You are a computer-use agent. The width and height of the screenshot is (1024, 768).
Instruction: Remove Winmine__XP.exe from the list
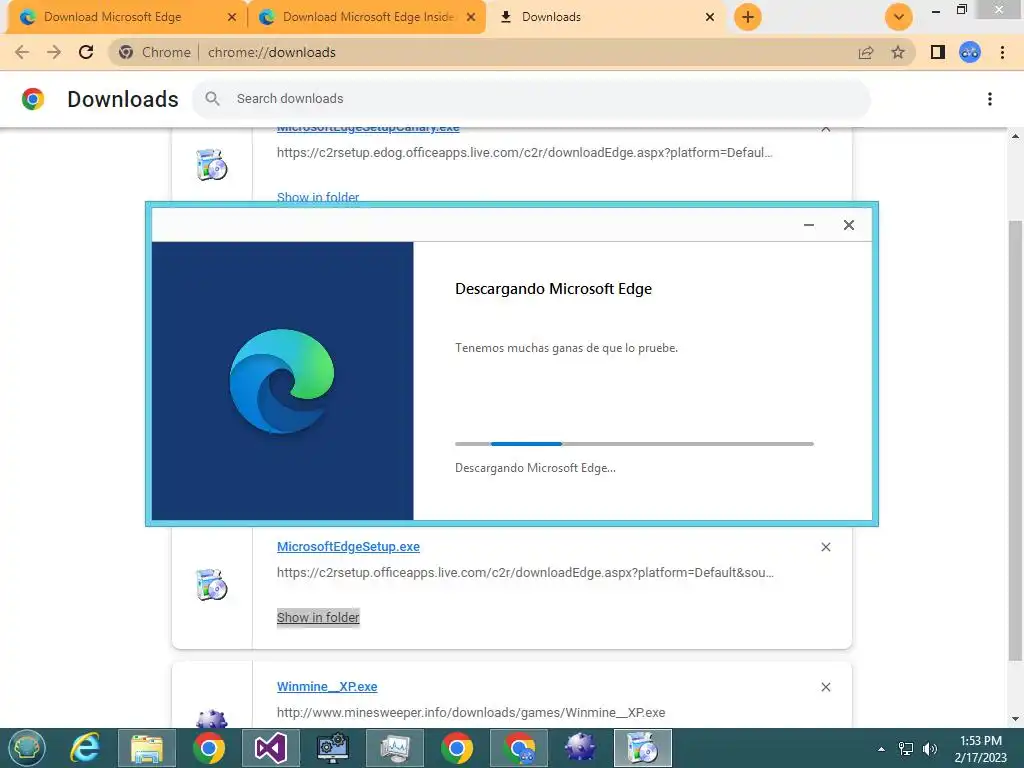[826, 687]
